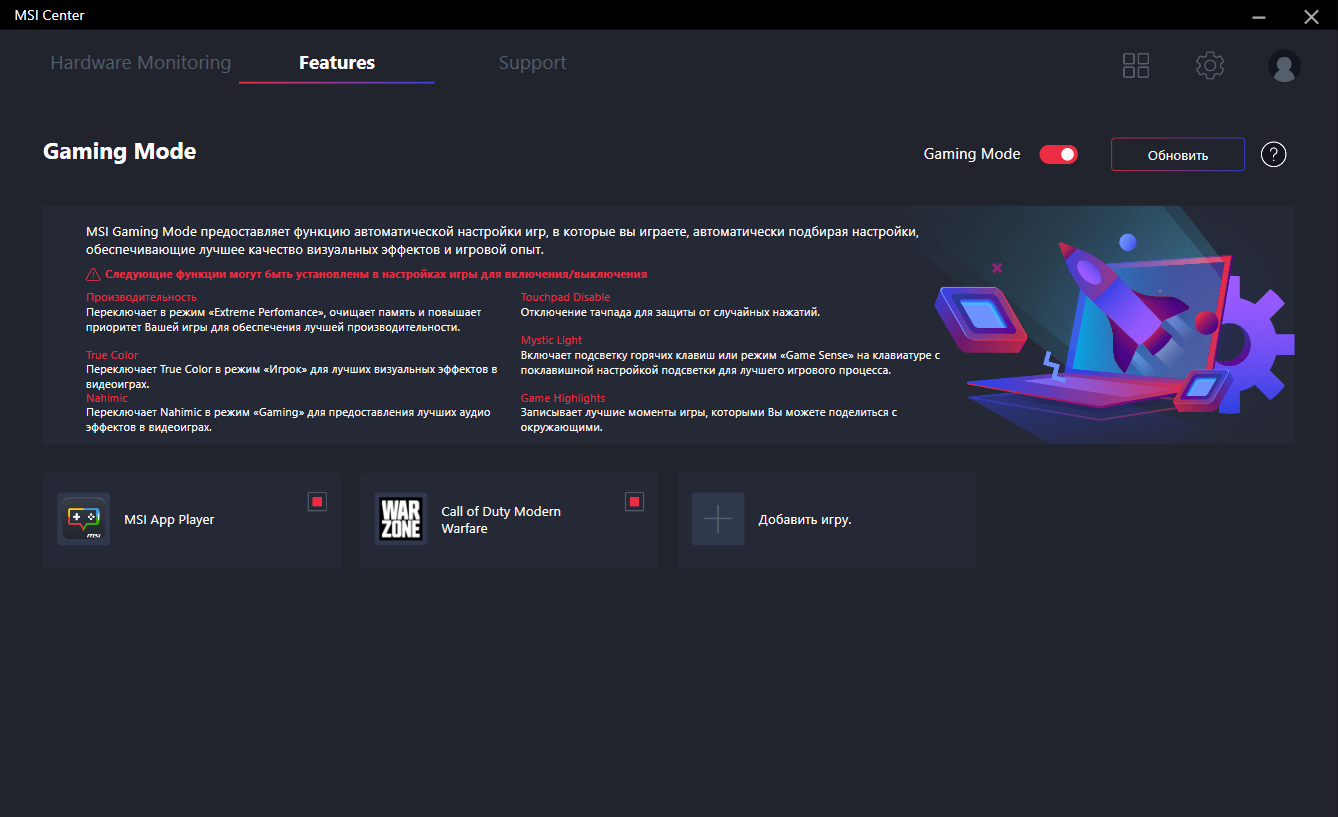Click the red warning text about game settings
This screenshot has height=817, width=1338.
376,274
